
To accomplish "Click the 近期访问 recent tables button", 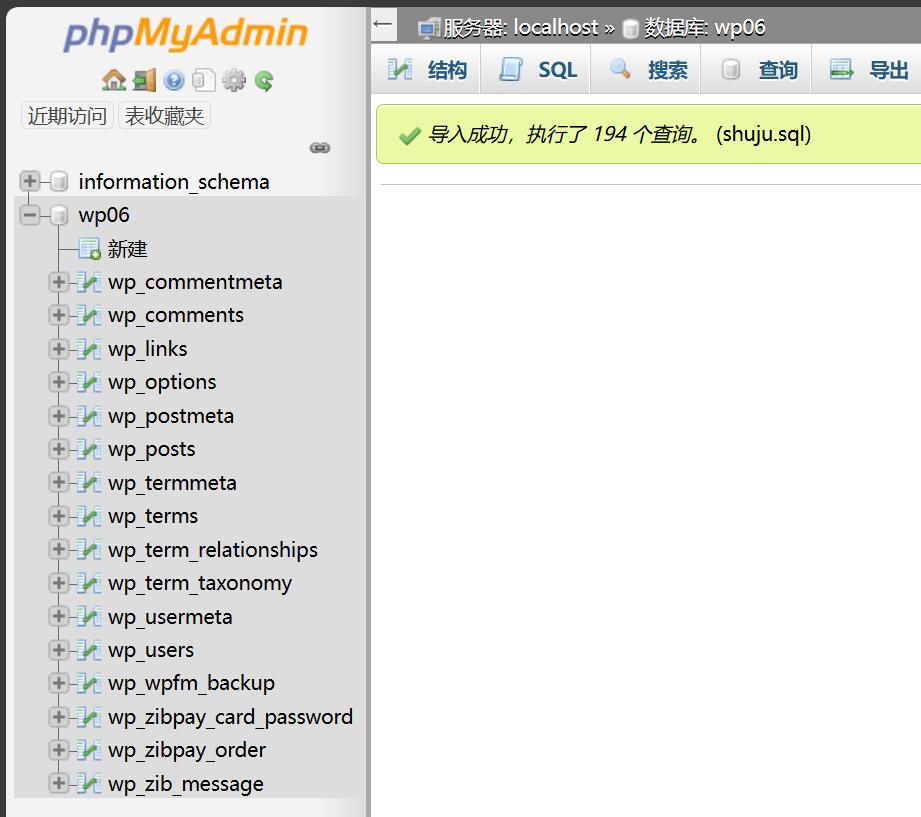I will (x=67, y=116).
